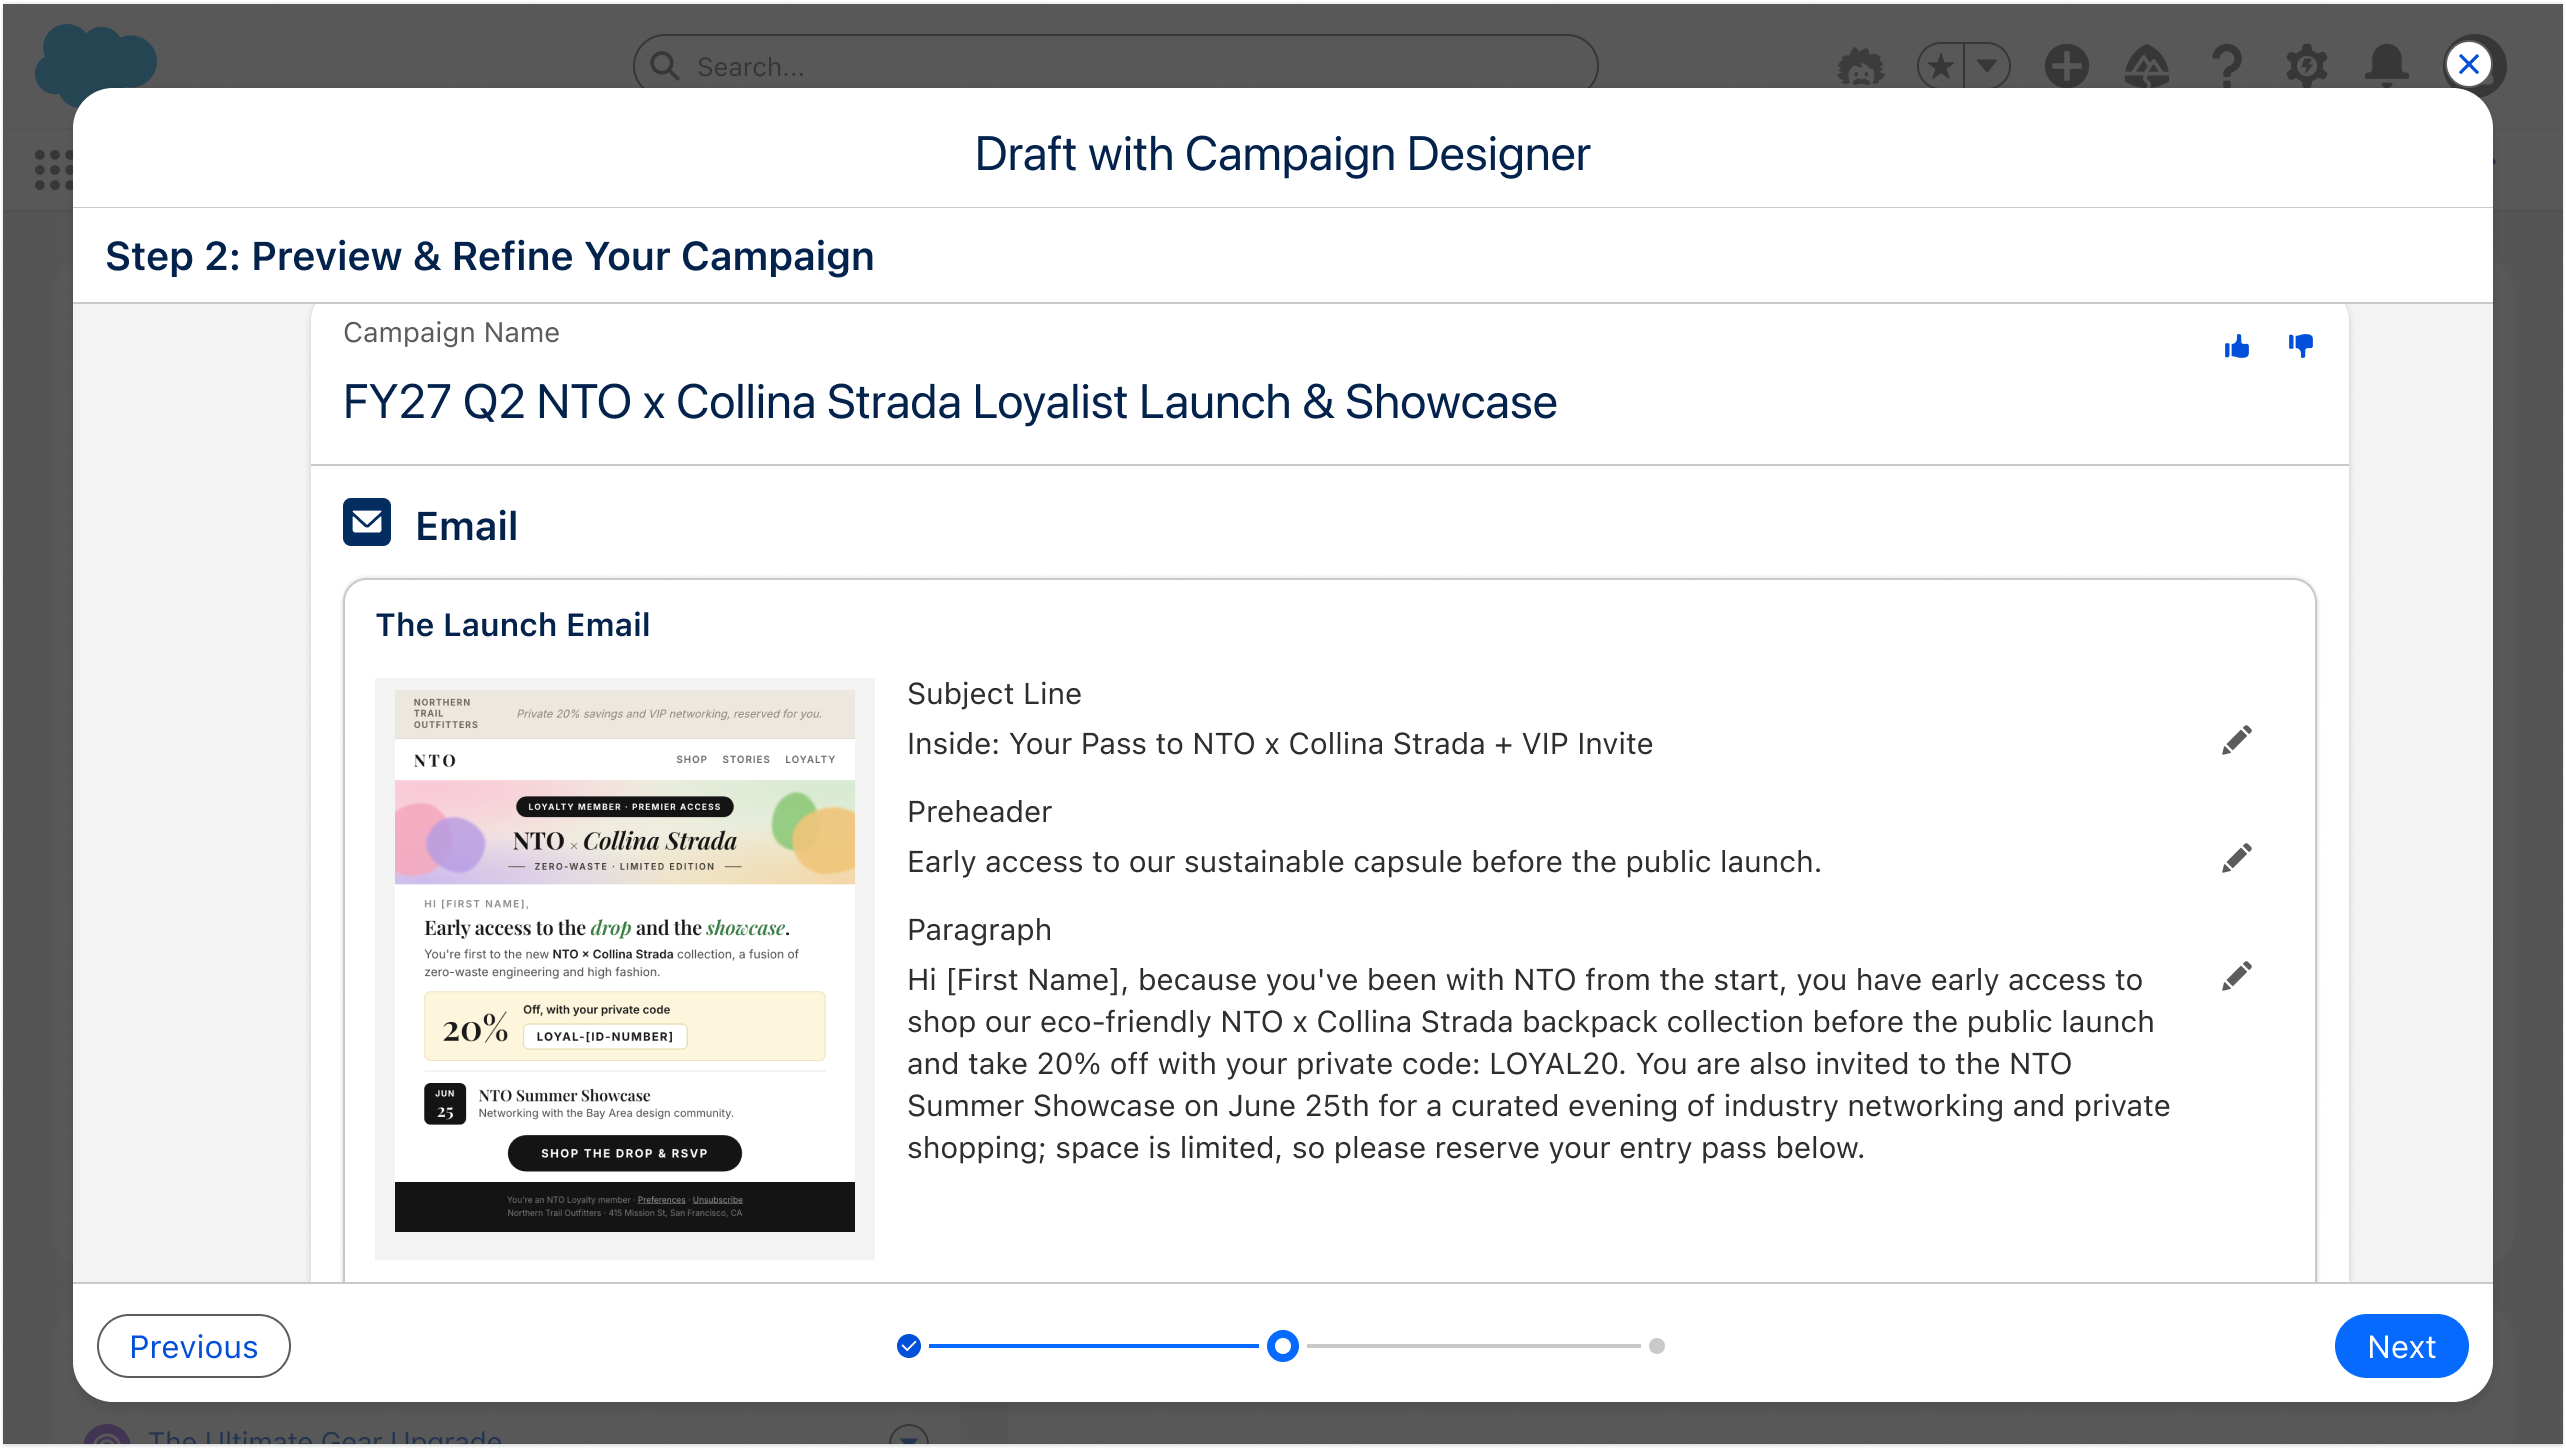This screenshot has height=1450, width=2566.
Task: Click the global create plus icon
Action: pyautogui.click(x=2066, y=67)
